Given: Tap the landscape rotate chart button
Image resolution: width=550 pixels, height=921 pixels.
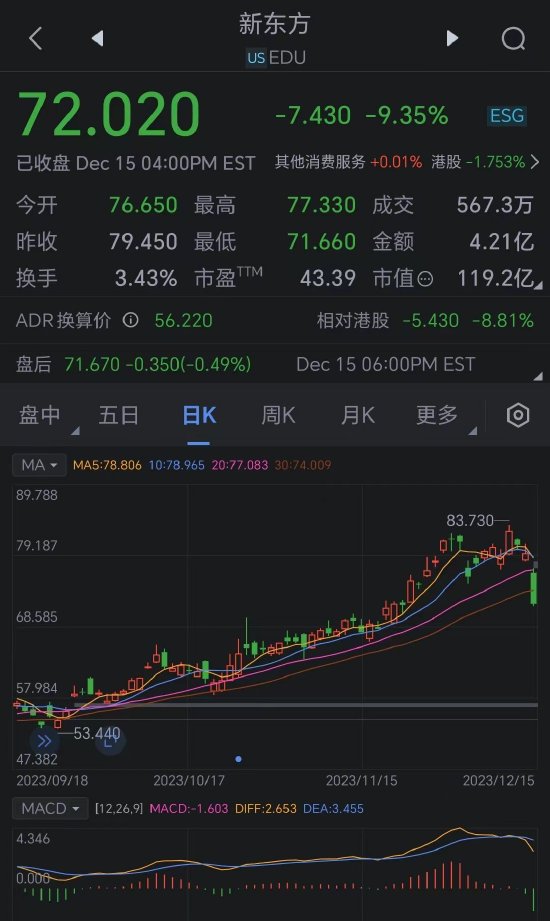Looking at the screenshot, I should (x=110, y=741).
